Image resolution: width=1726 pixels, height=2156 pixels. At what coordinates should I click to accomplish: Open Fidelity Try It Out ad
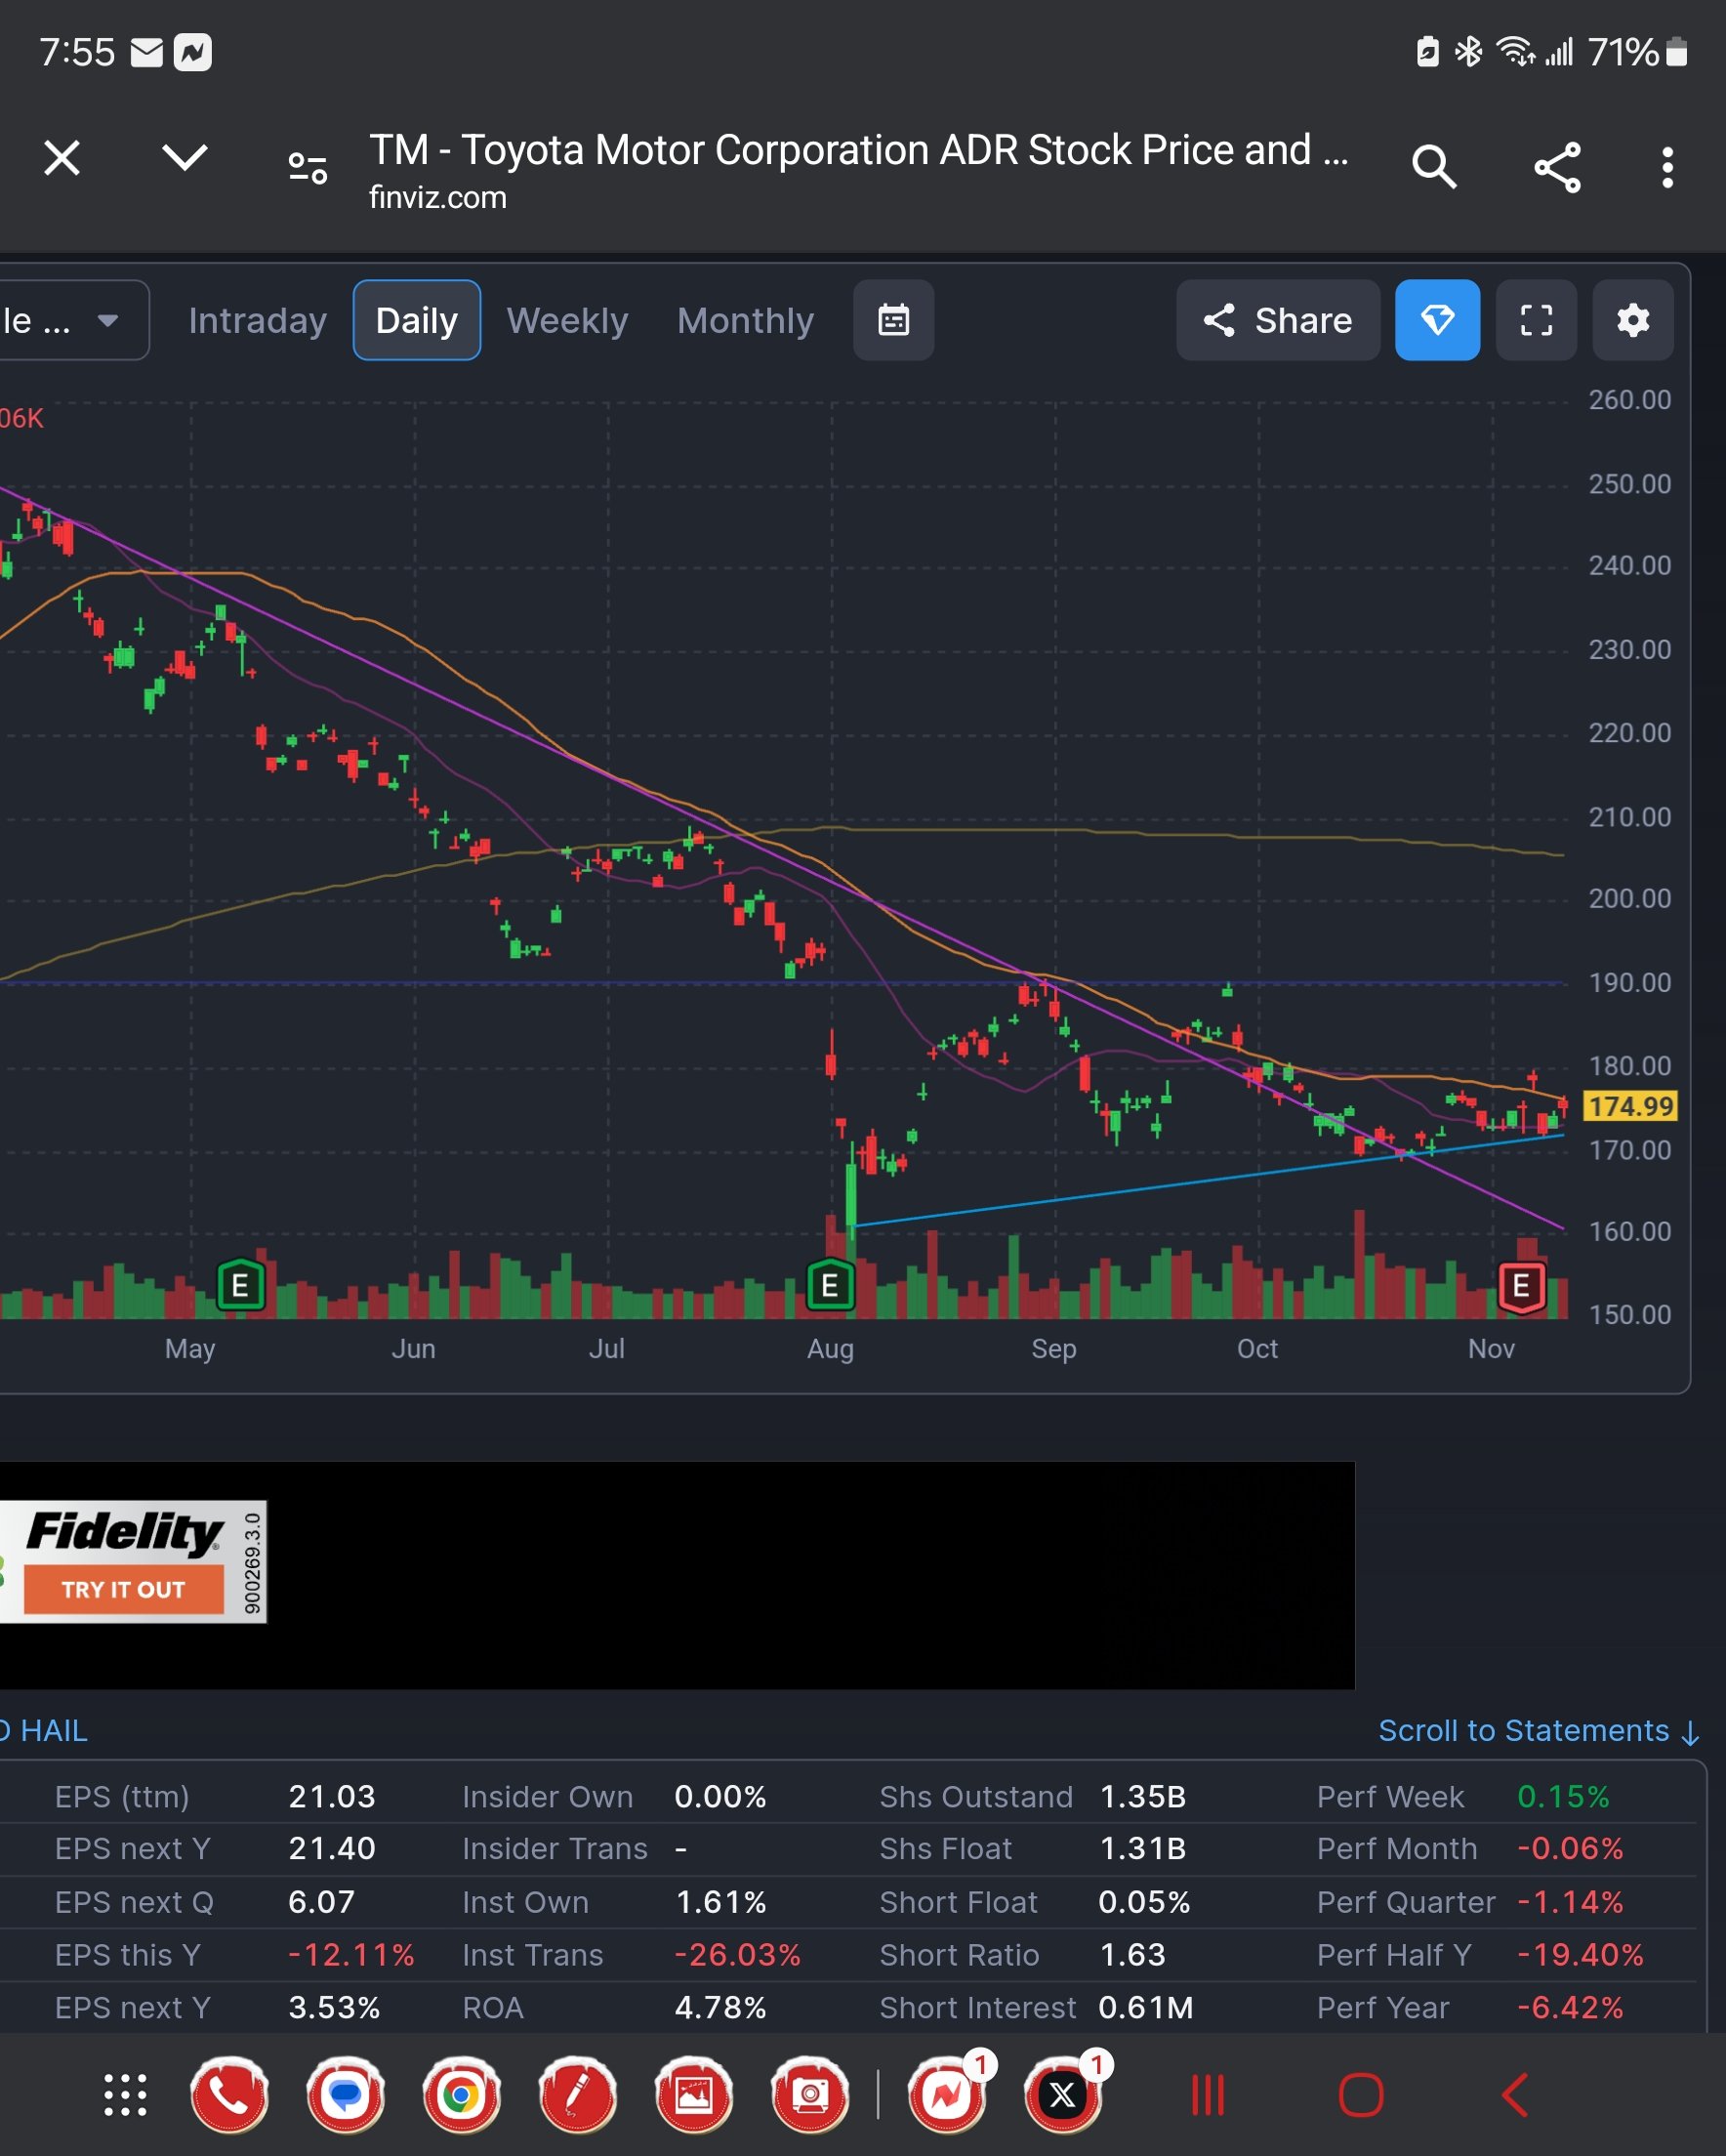(x=123, y=1590)
